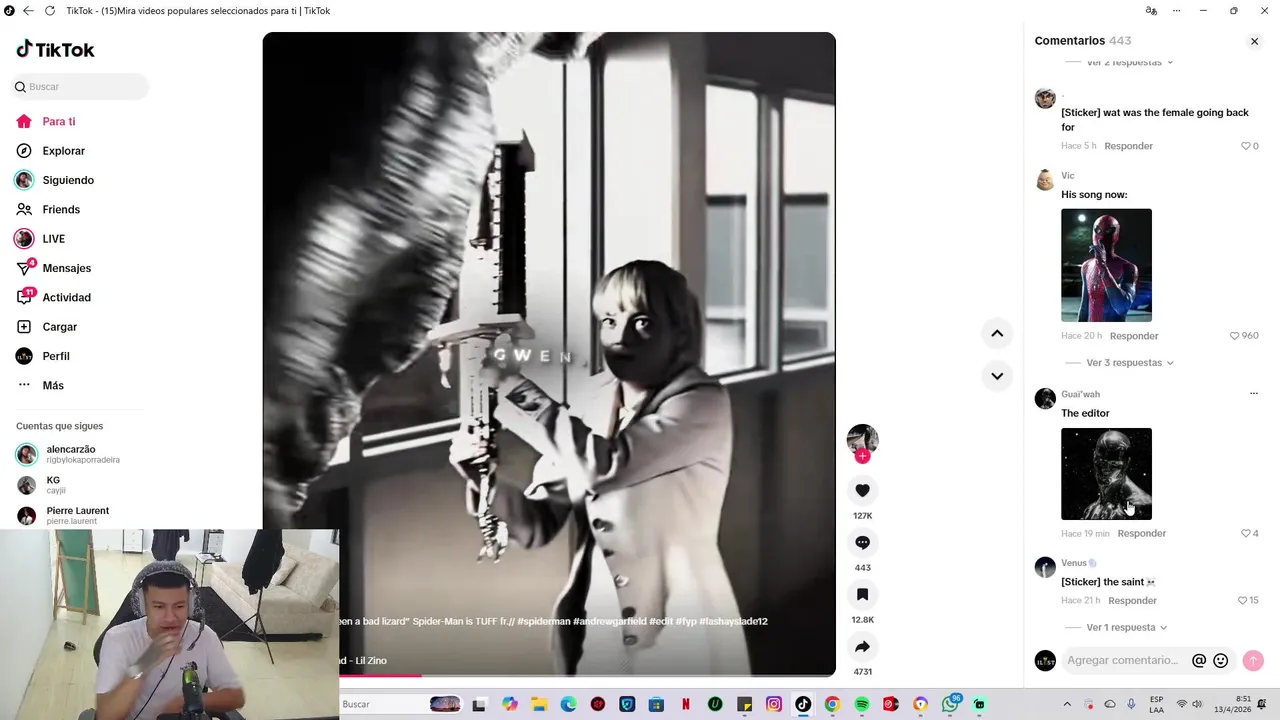
Task: Open Netflix from the taskbar
Action: (685, 704)
